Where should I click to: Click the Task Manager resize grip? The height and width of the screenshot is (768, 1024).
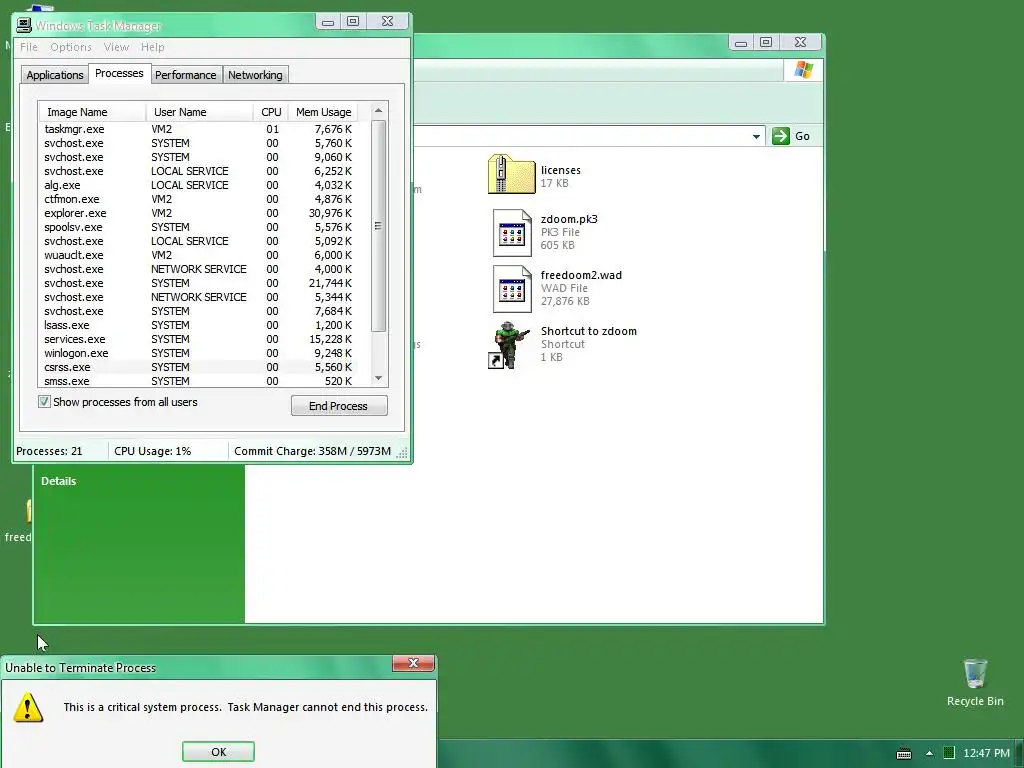point(403,453)
